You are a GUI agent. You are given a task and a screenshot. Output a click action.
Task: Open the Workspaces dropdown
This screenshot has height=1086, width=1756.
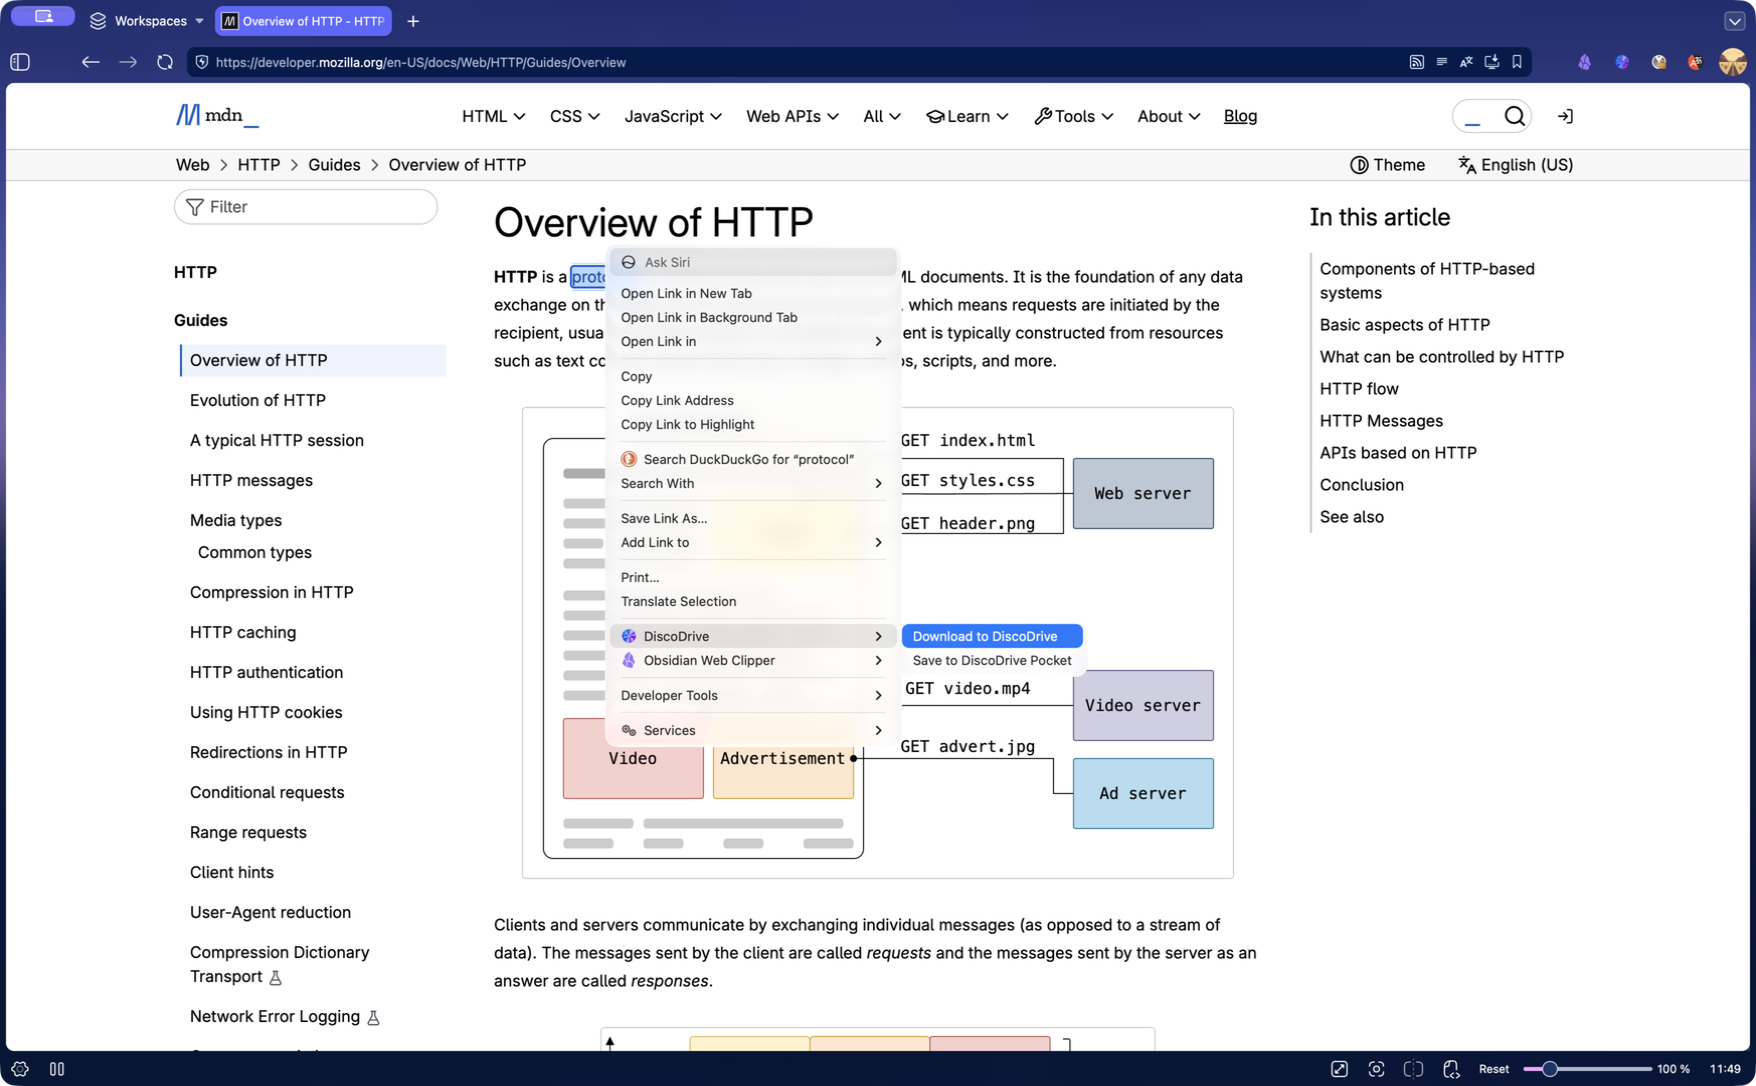tap(147, 21)
